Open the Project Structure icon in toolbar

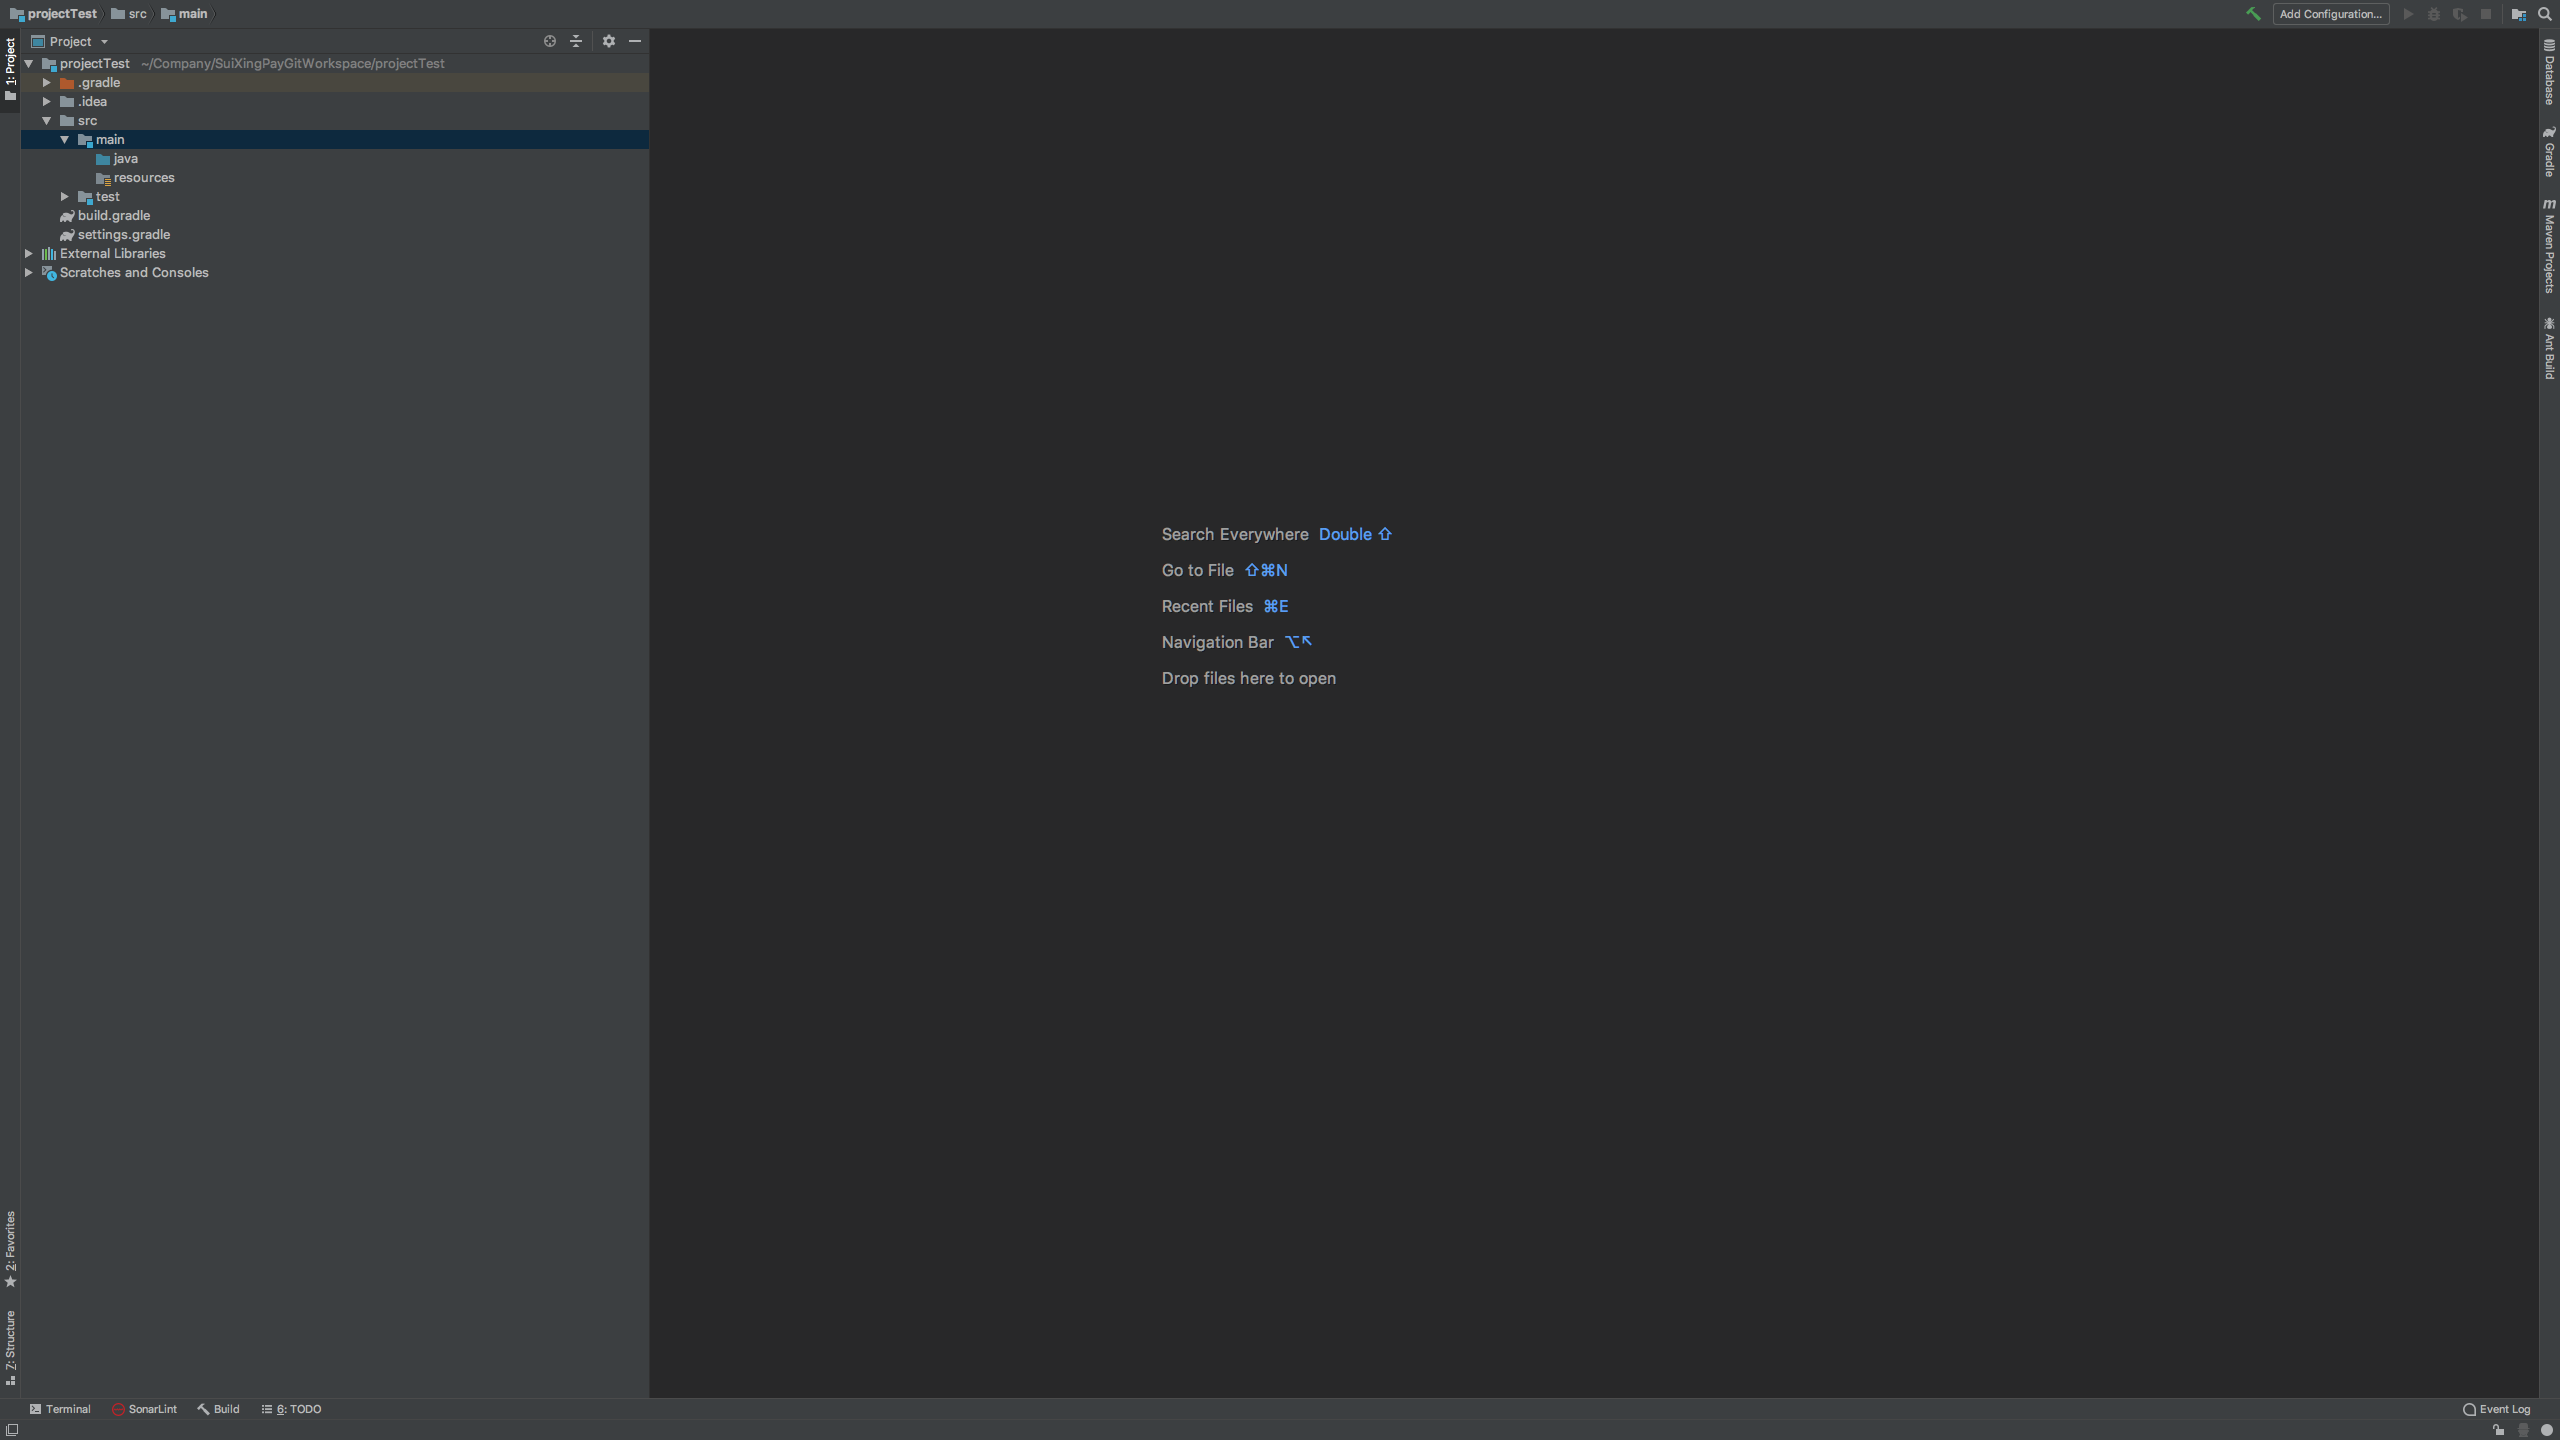coord(2518,14)
